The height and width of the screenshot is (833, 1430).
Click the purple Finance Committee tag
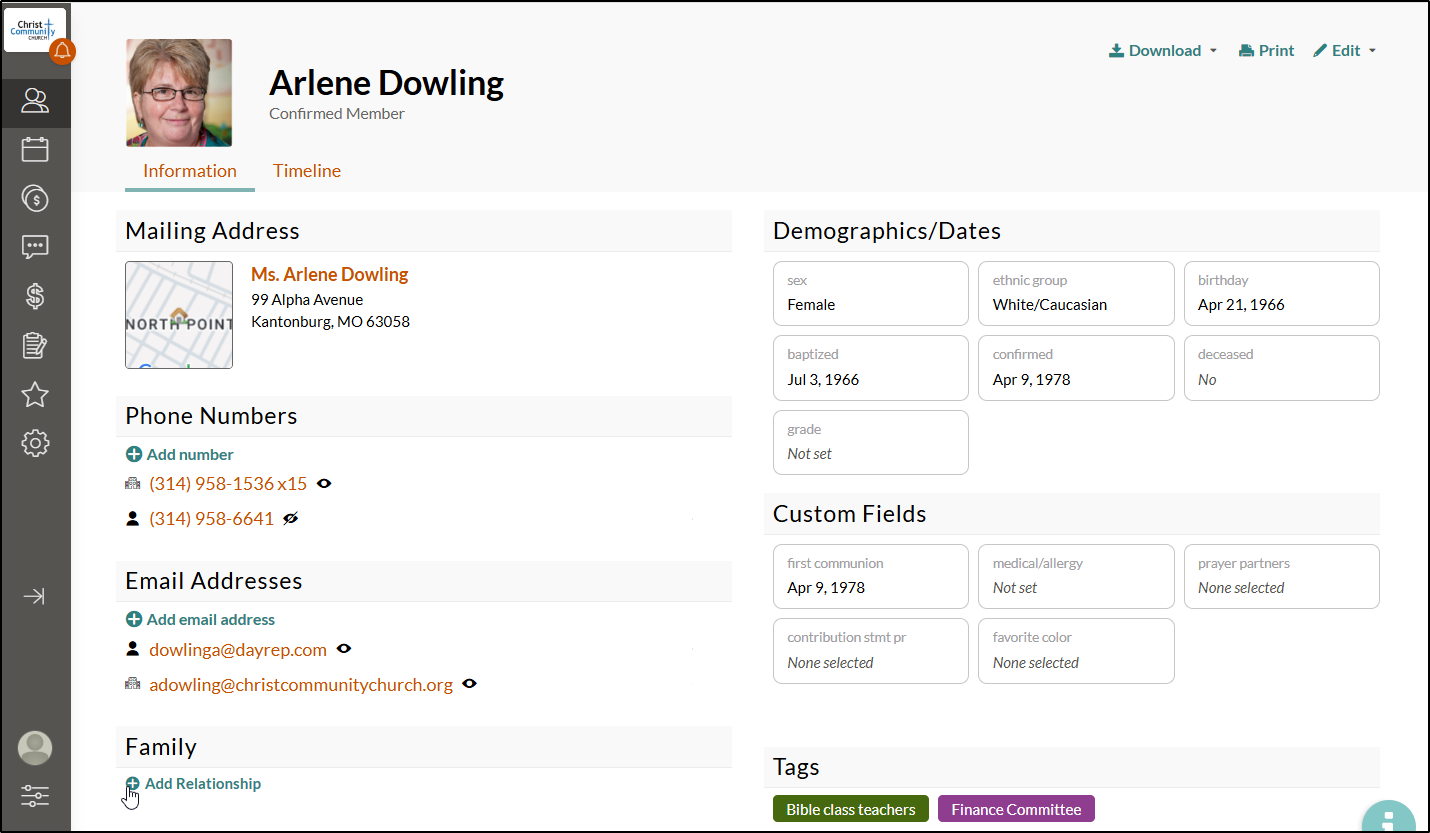pyautogui.click(x=1016, y=809)
